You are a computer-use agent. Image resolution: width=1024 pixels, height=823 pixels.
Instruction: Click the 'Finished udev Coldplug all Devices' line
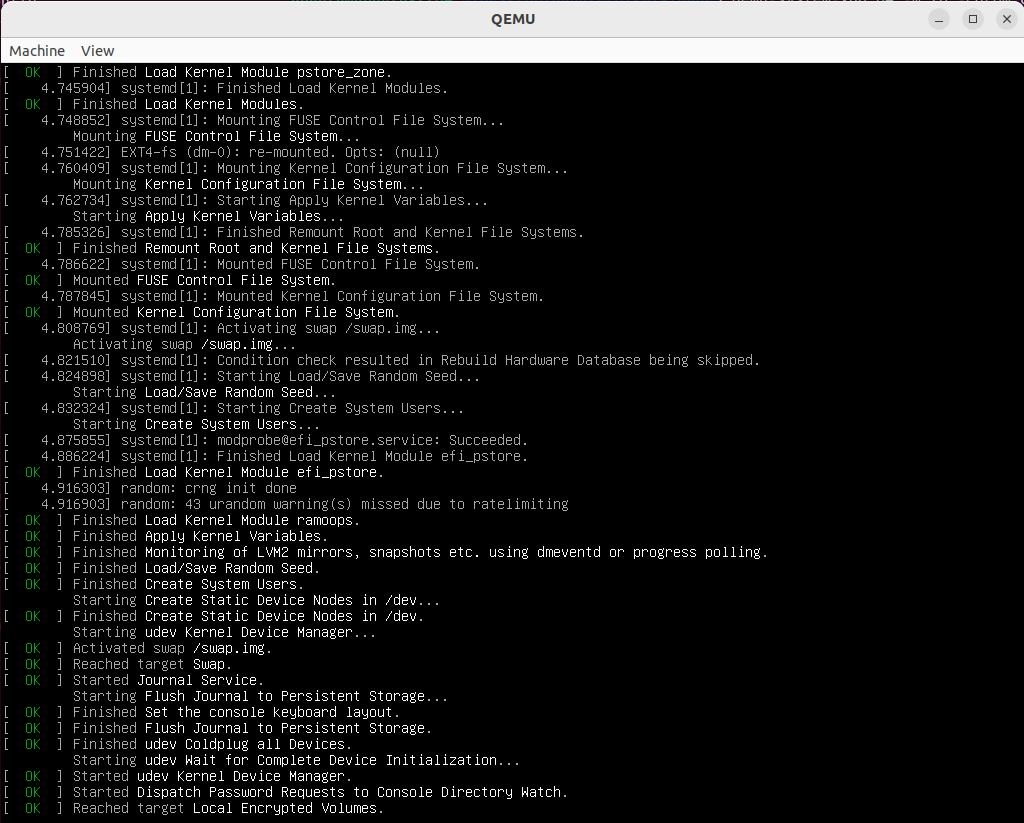(x=212, y=744)
